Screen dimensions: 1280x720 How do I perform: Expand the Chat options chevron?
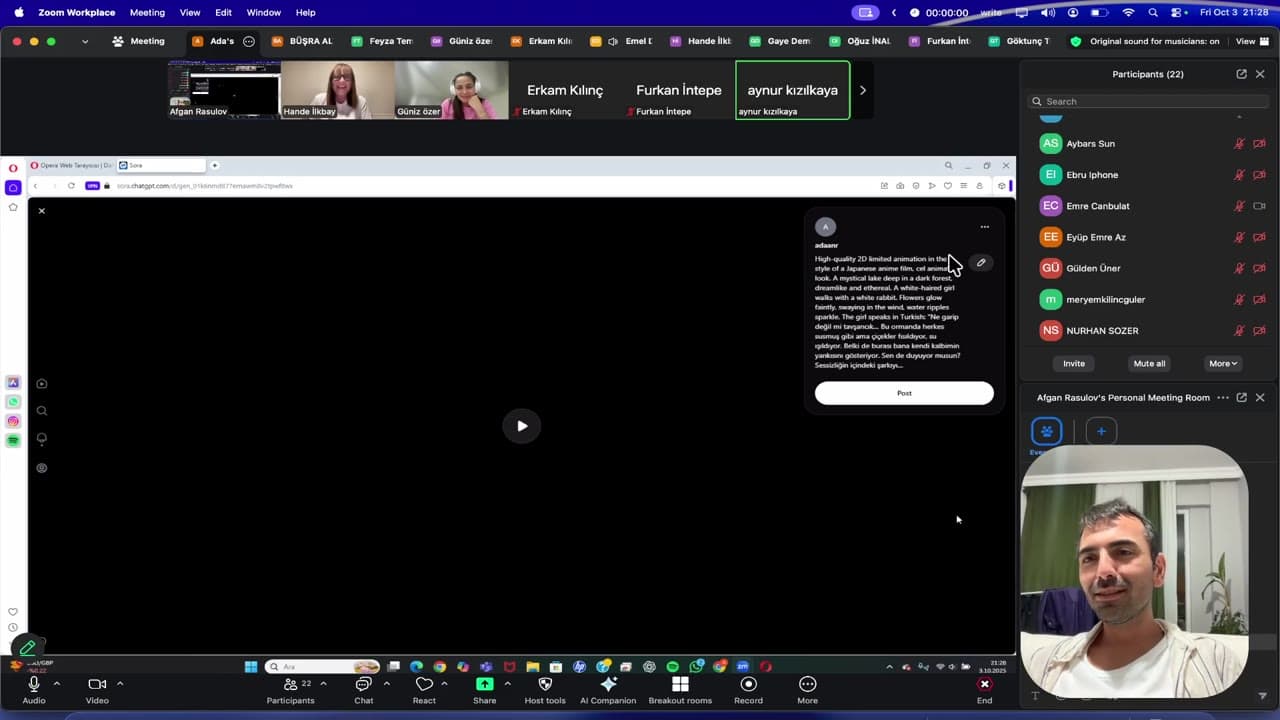coord(386,684)
